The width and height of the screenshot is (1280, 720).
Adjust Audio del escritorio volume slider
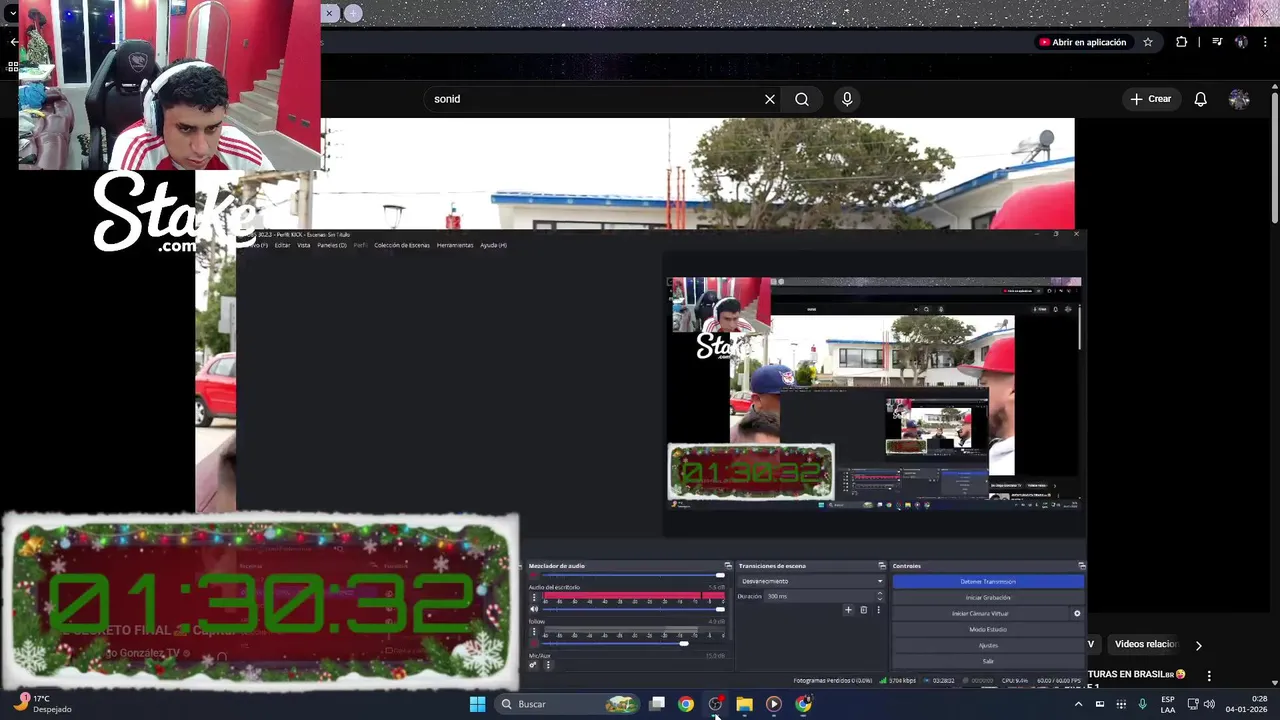[632, 609]
